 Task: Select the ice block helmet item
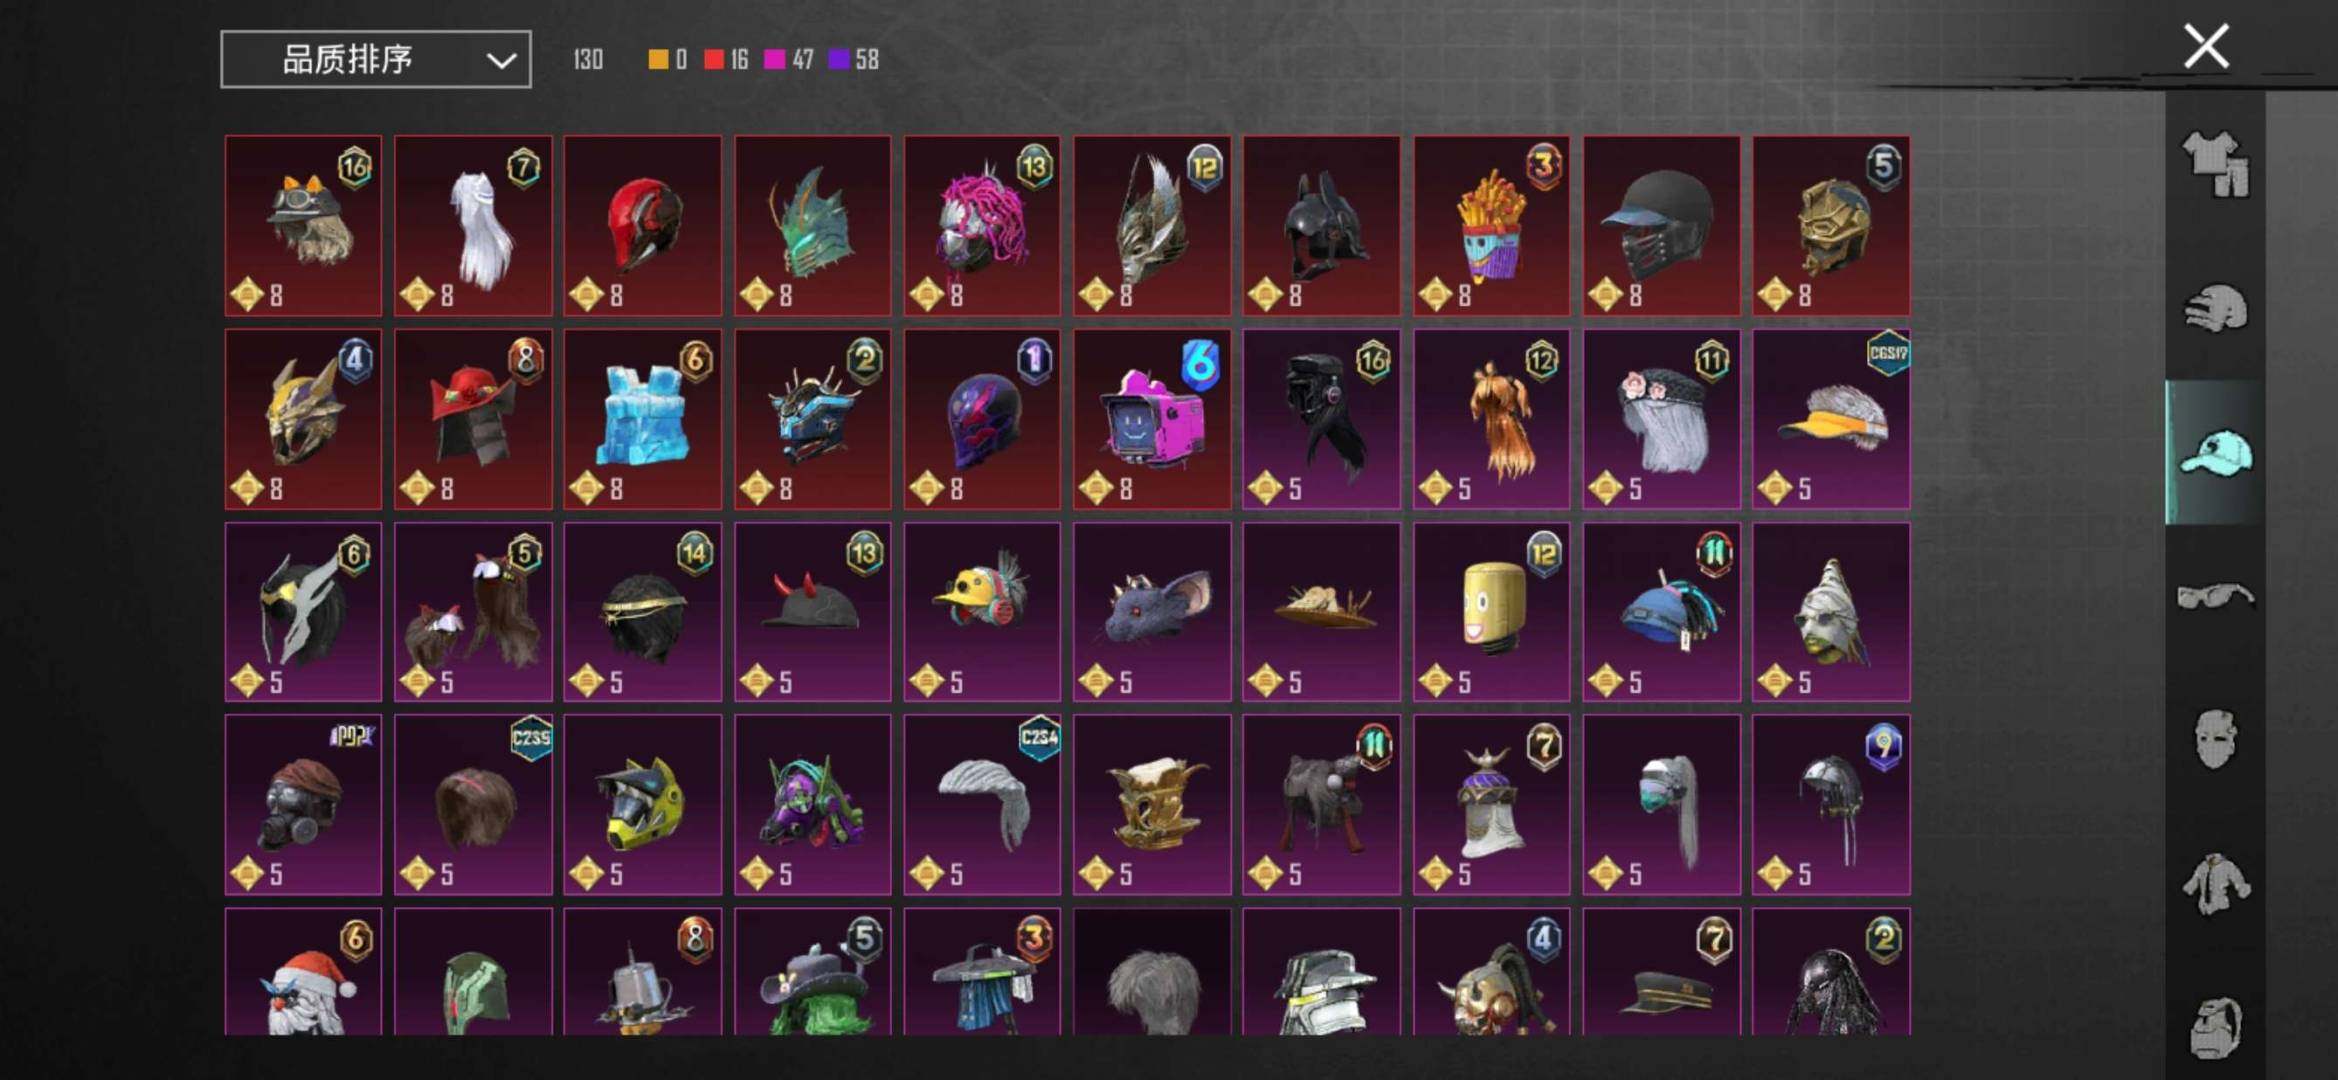tap(642, 419)
